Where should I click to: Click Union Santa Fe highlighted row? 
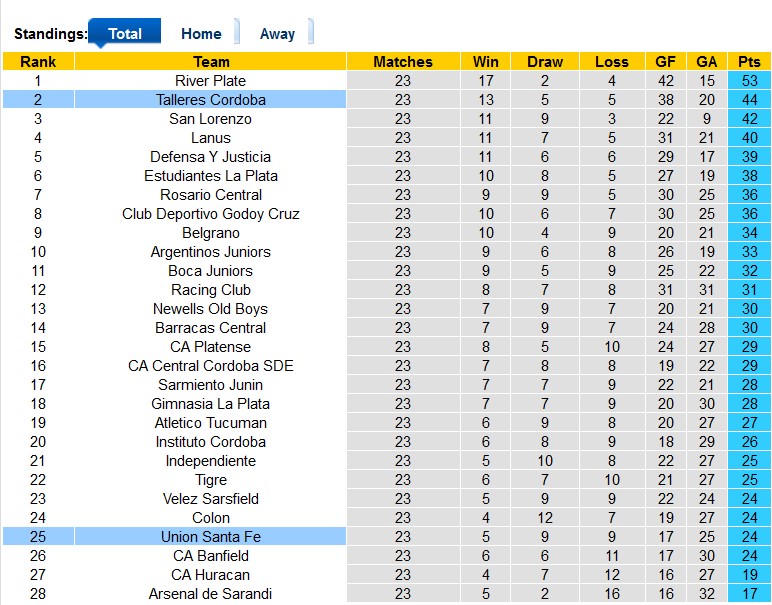[x=210, y=537]
